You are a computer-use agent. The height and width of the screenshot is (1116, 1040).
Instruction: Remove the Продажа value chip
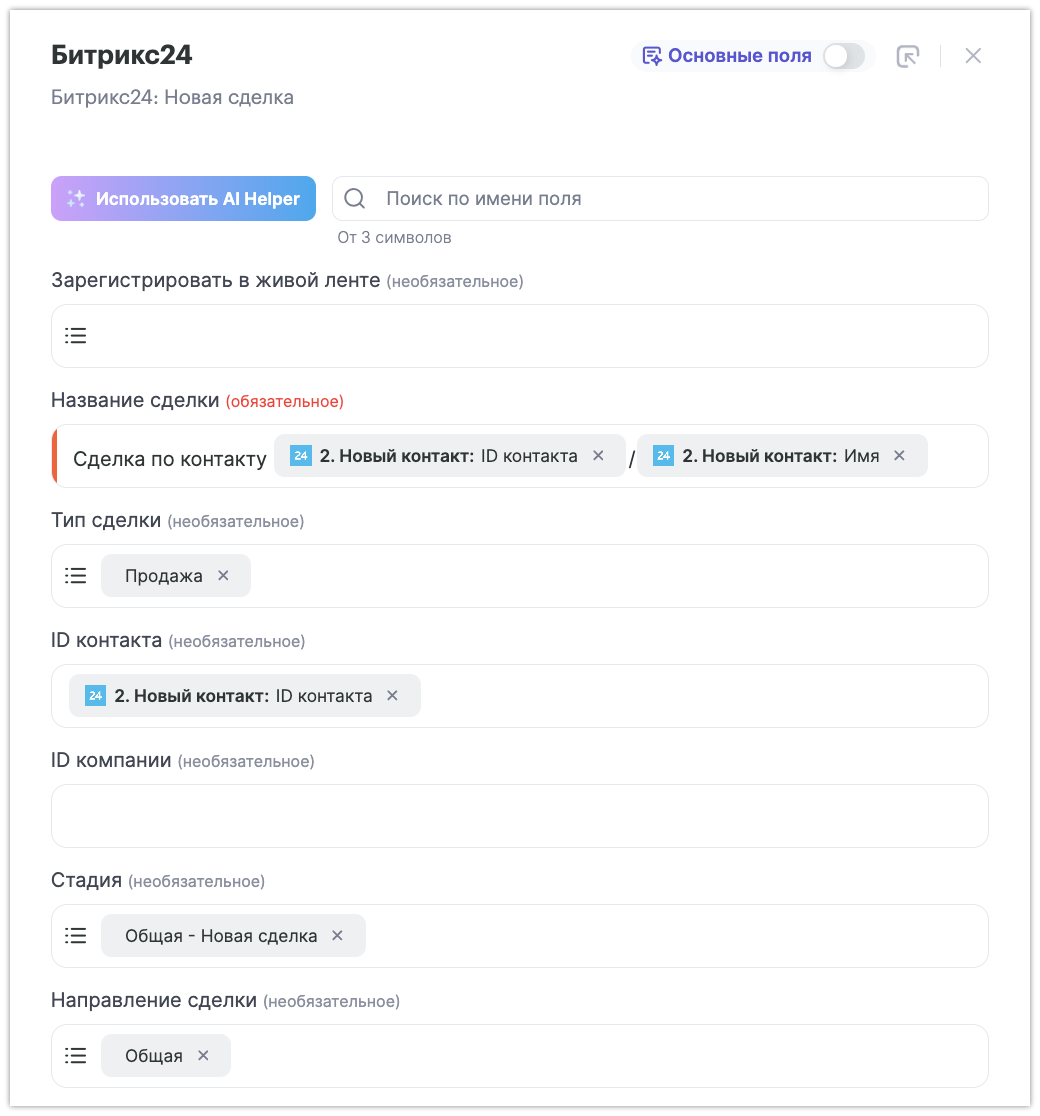tap(223, 576)
